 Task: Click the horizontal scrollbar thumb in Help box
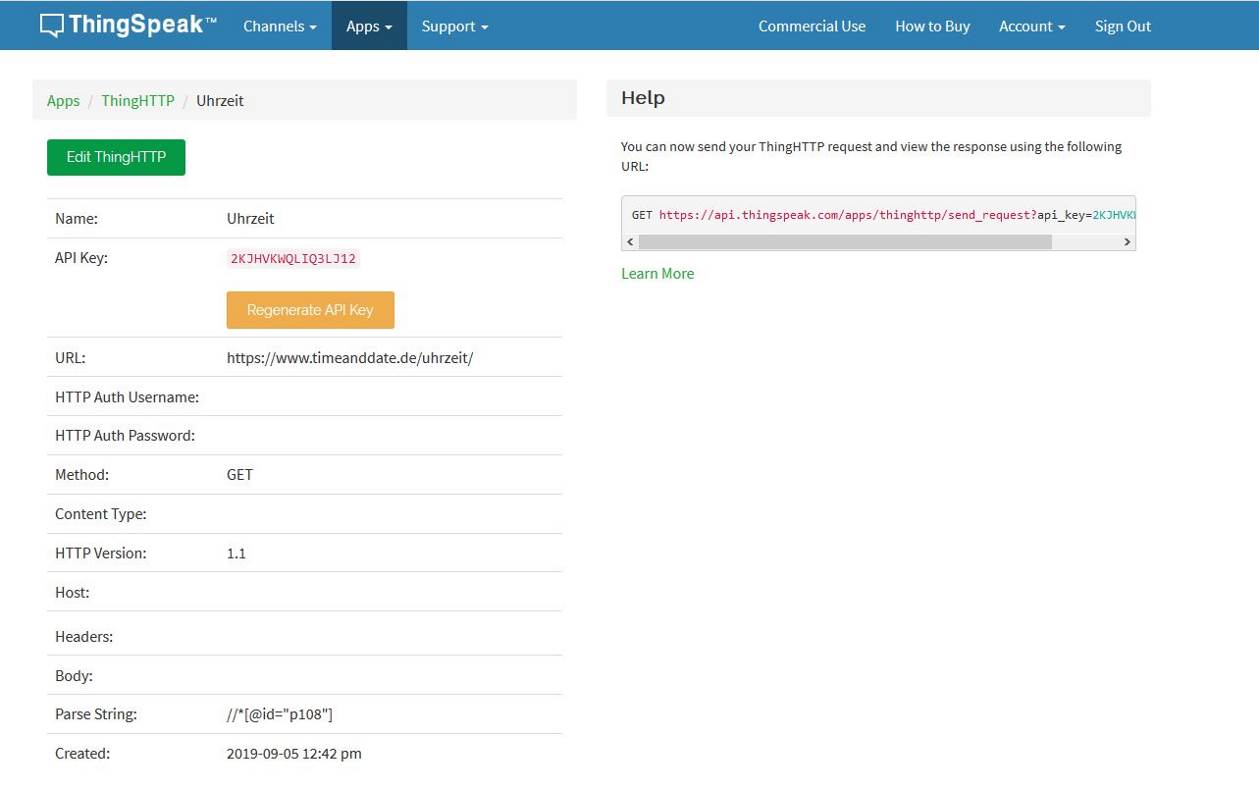[845, 242]
